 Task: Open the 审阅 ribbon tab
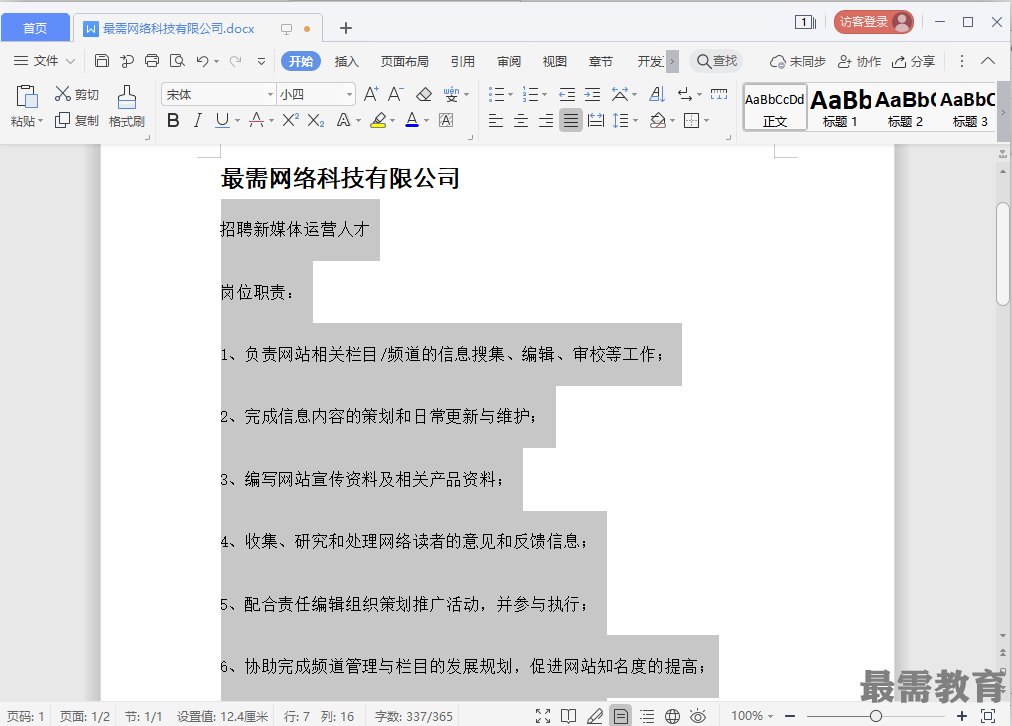pyautogui.click(x=509, y=61)
